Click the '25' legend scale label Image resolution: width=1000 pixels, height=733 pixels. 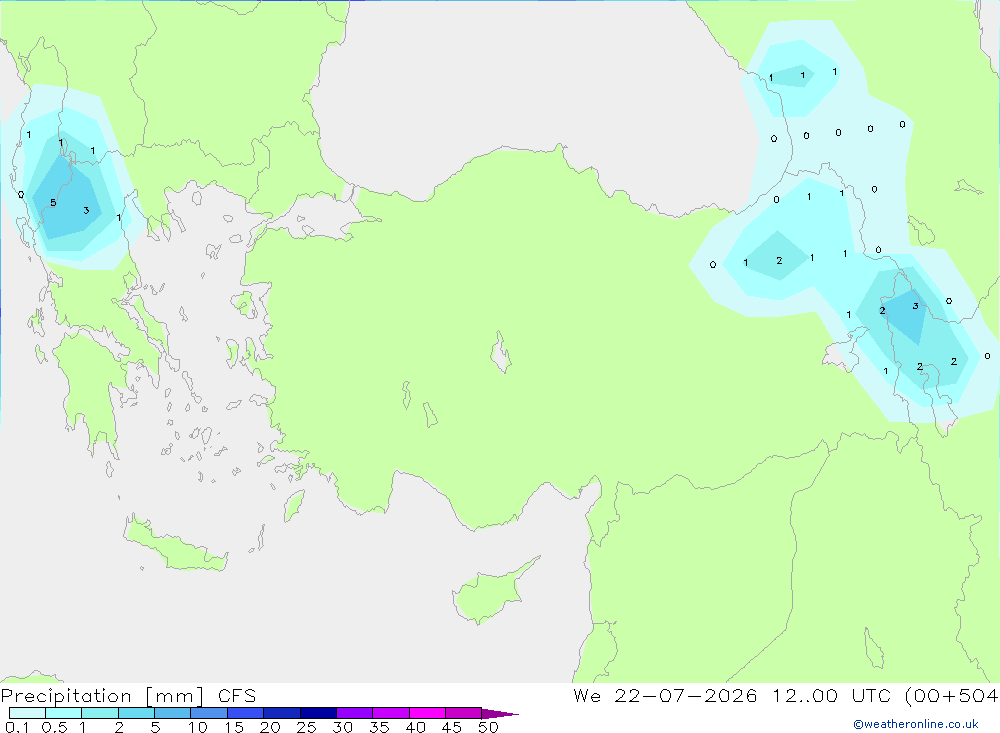click(x=306, y=727)
